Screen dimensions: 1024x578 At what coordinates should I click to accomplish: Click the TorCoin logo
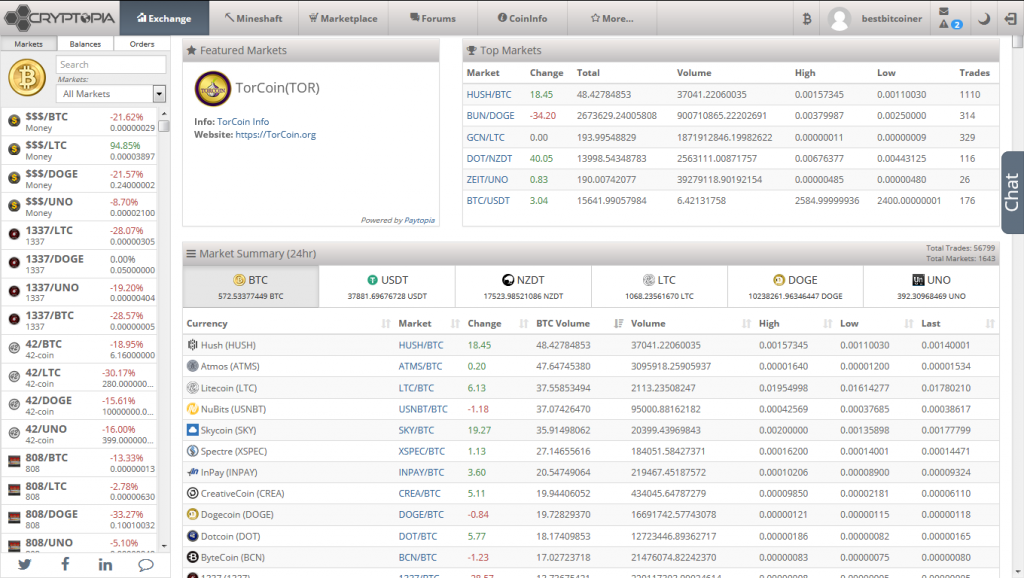(212, 88)
